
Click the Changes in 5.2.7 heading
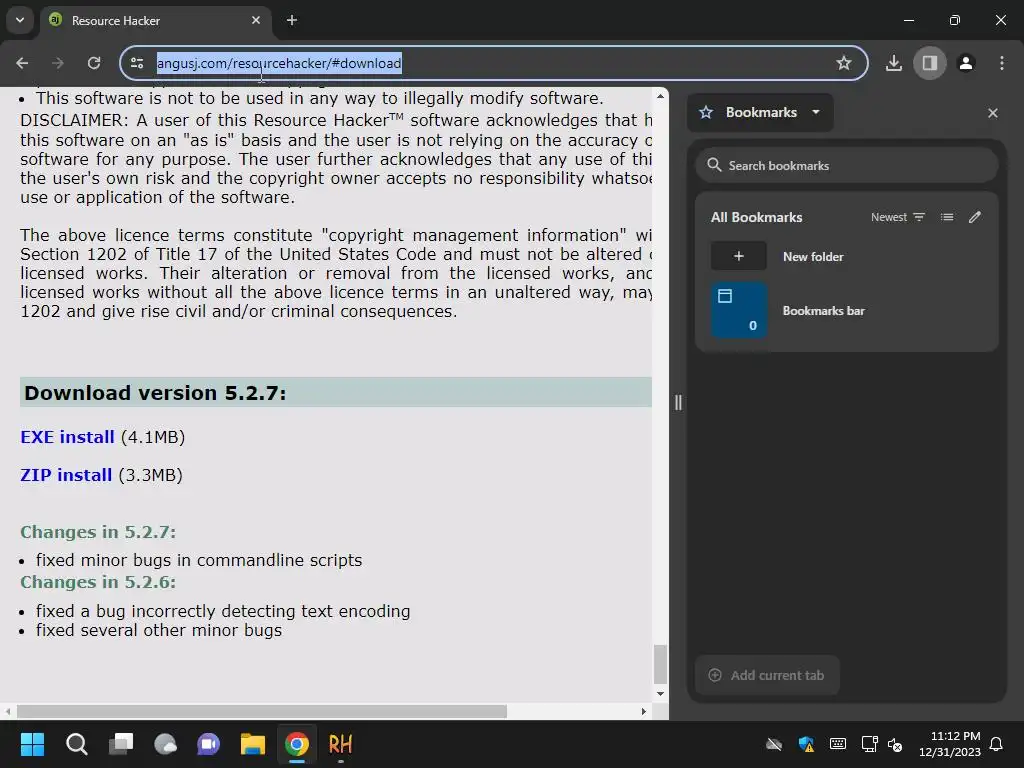[x=98, y=532]
